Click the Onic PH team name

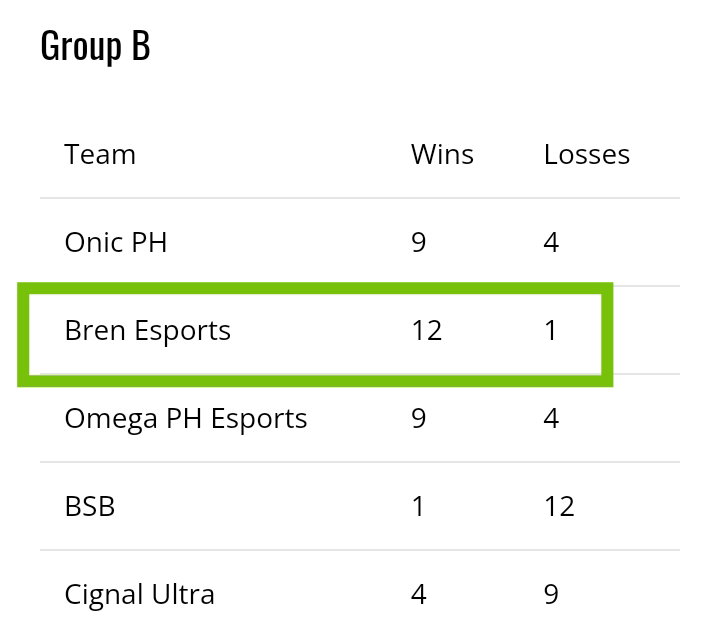(x=116, y=242)
